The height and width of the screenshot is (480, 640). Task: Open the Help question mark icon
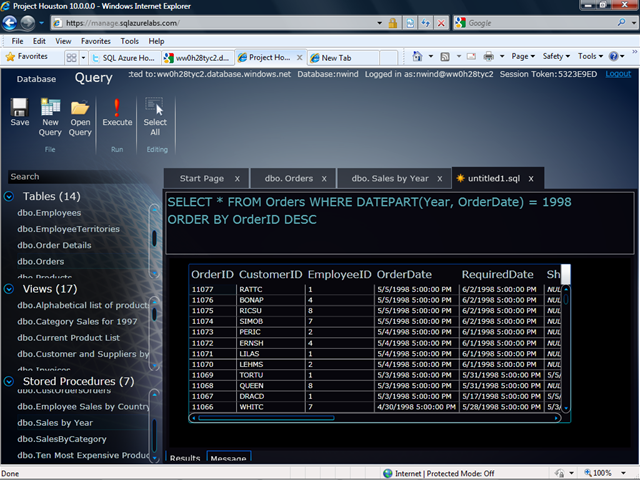(613, 56)
